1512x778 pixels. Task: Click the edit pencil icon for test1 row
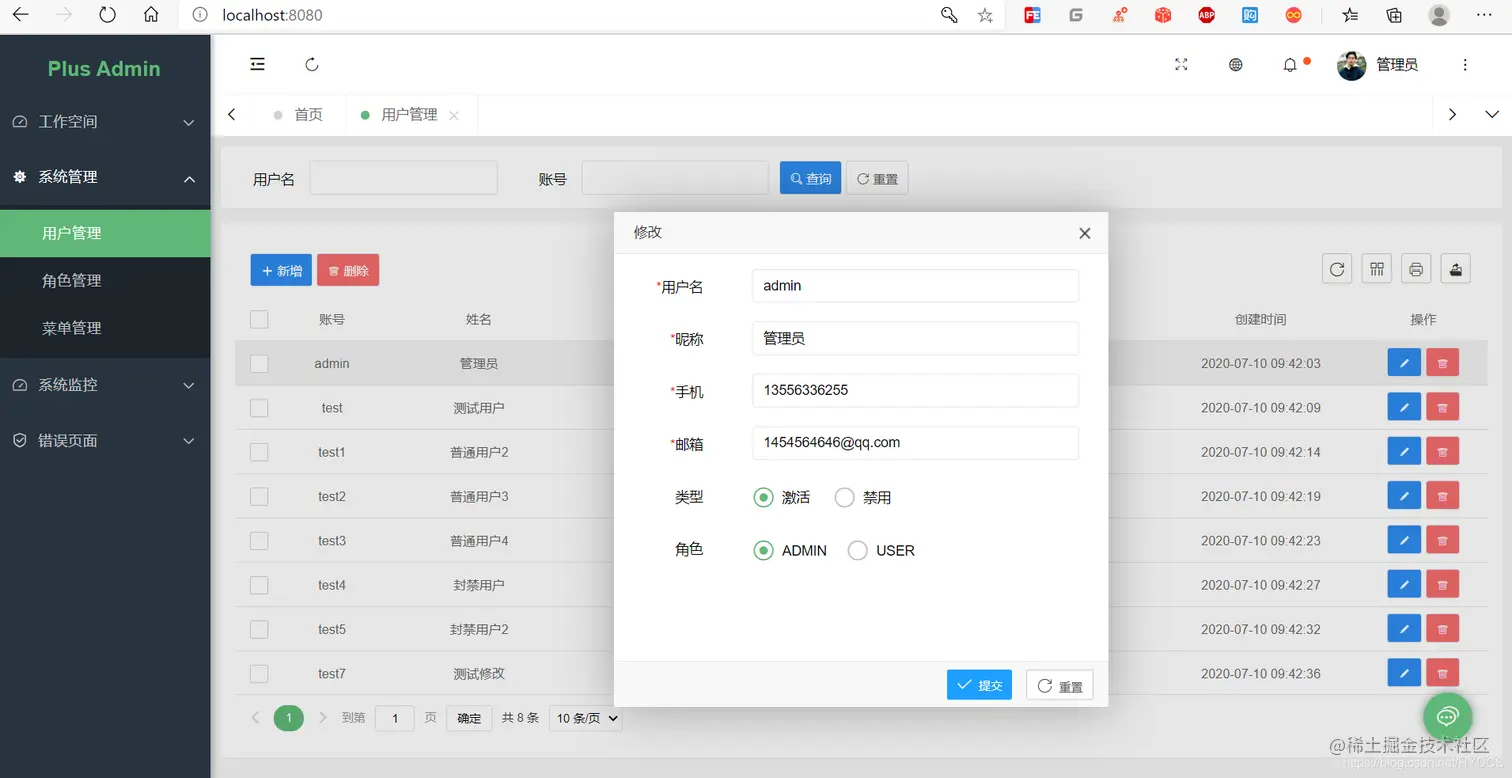coord(1404,451)
